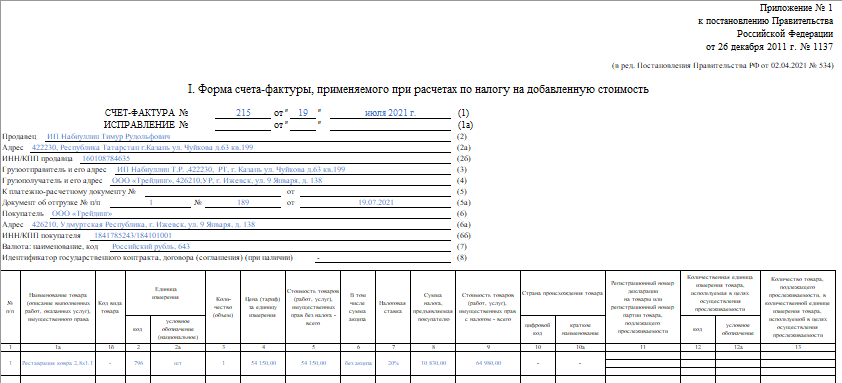Image resolution: width=842 pixels, height=383 pixels.
Task: Click the Грузополучатель address ООО «Трейдинг» Ижевск
Action: [217, 180]
